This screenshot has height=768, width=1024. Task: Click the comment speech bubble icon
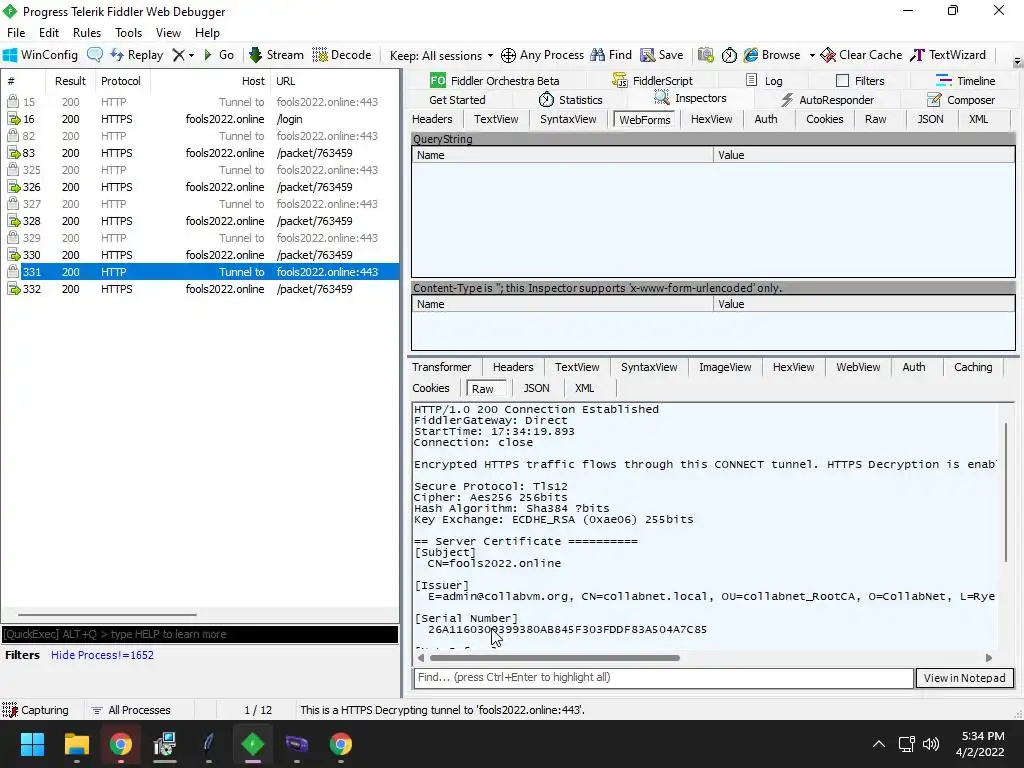click(x=95, y=55)
